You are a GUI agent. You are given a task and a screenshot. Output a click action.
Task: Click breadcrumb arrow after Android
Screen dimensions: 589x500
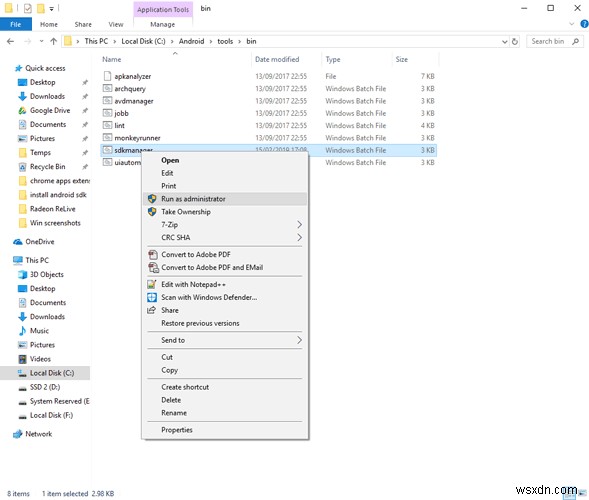click(x=210, y=41)
